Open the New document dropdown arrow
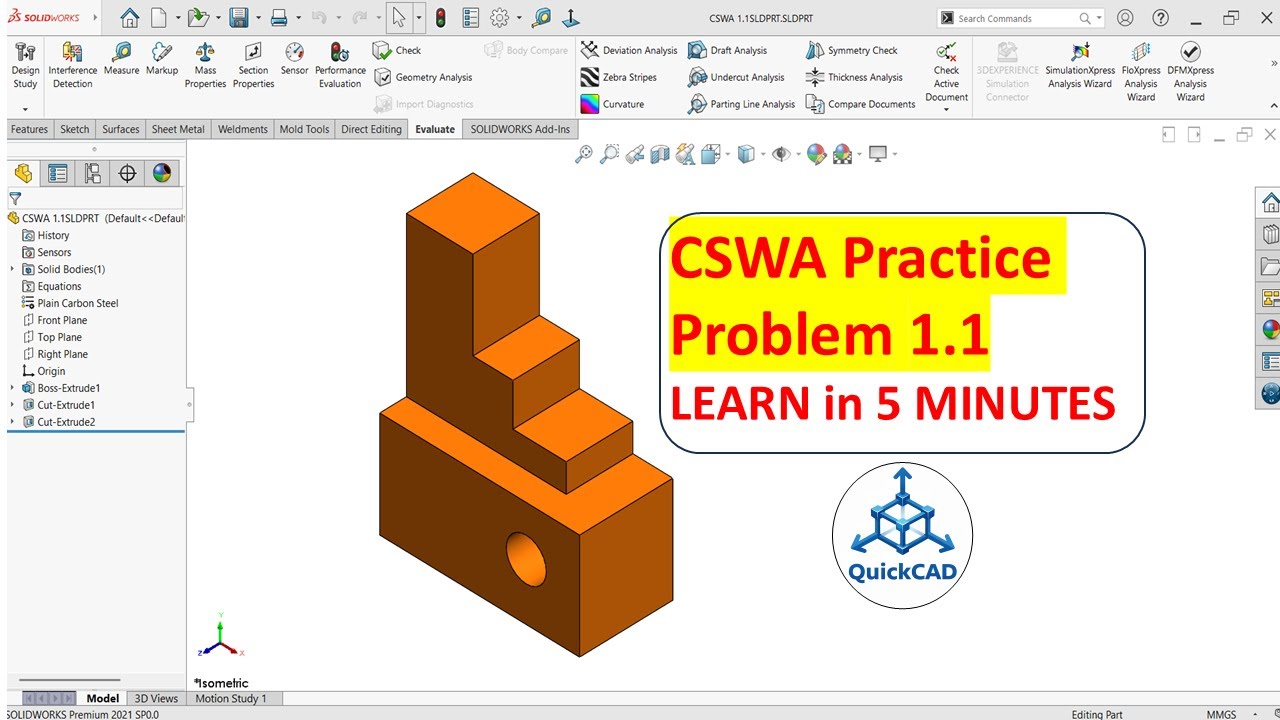Viewport: 1280px width, 720px height. point(178,18)
